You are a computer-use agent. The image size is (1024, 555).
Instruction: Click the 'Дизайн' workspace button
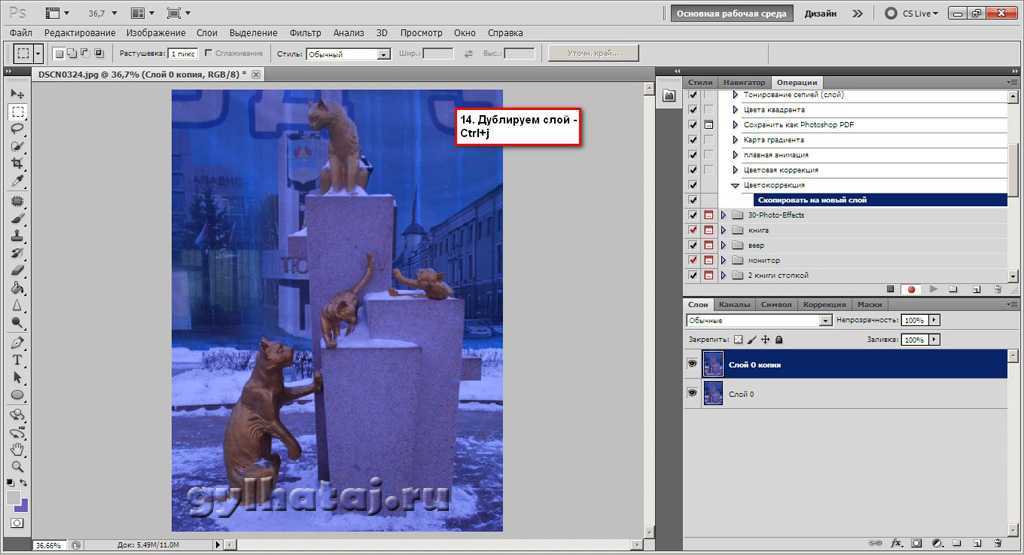point(820,14)
